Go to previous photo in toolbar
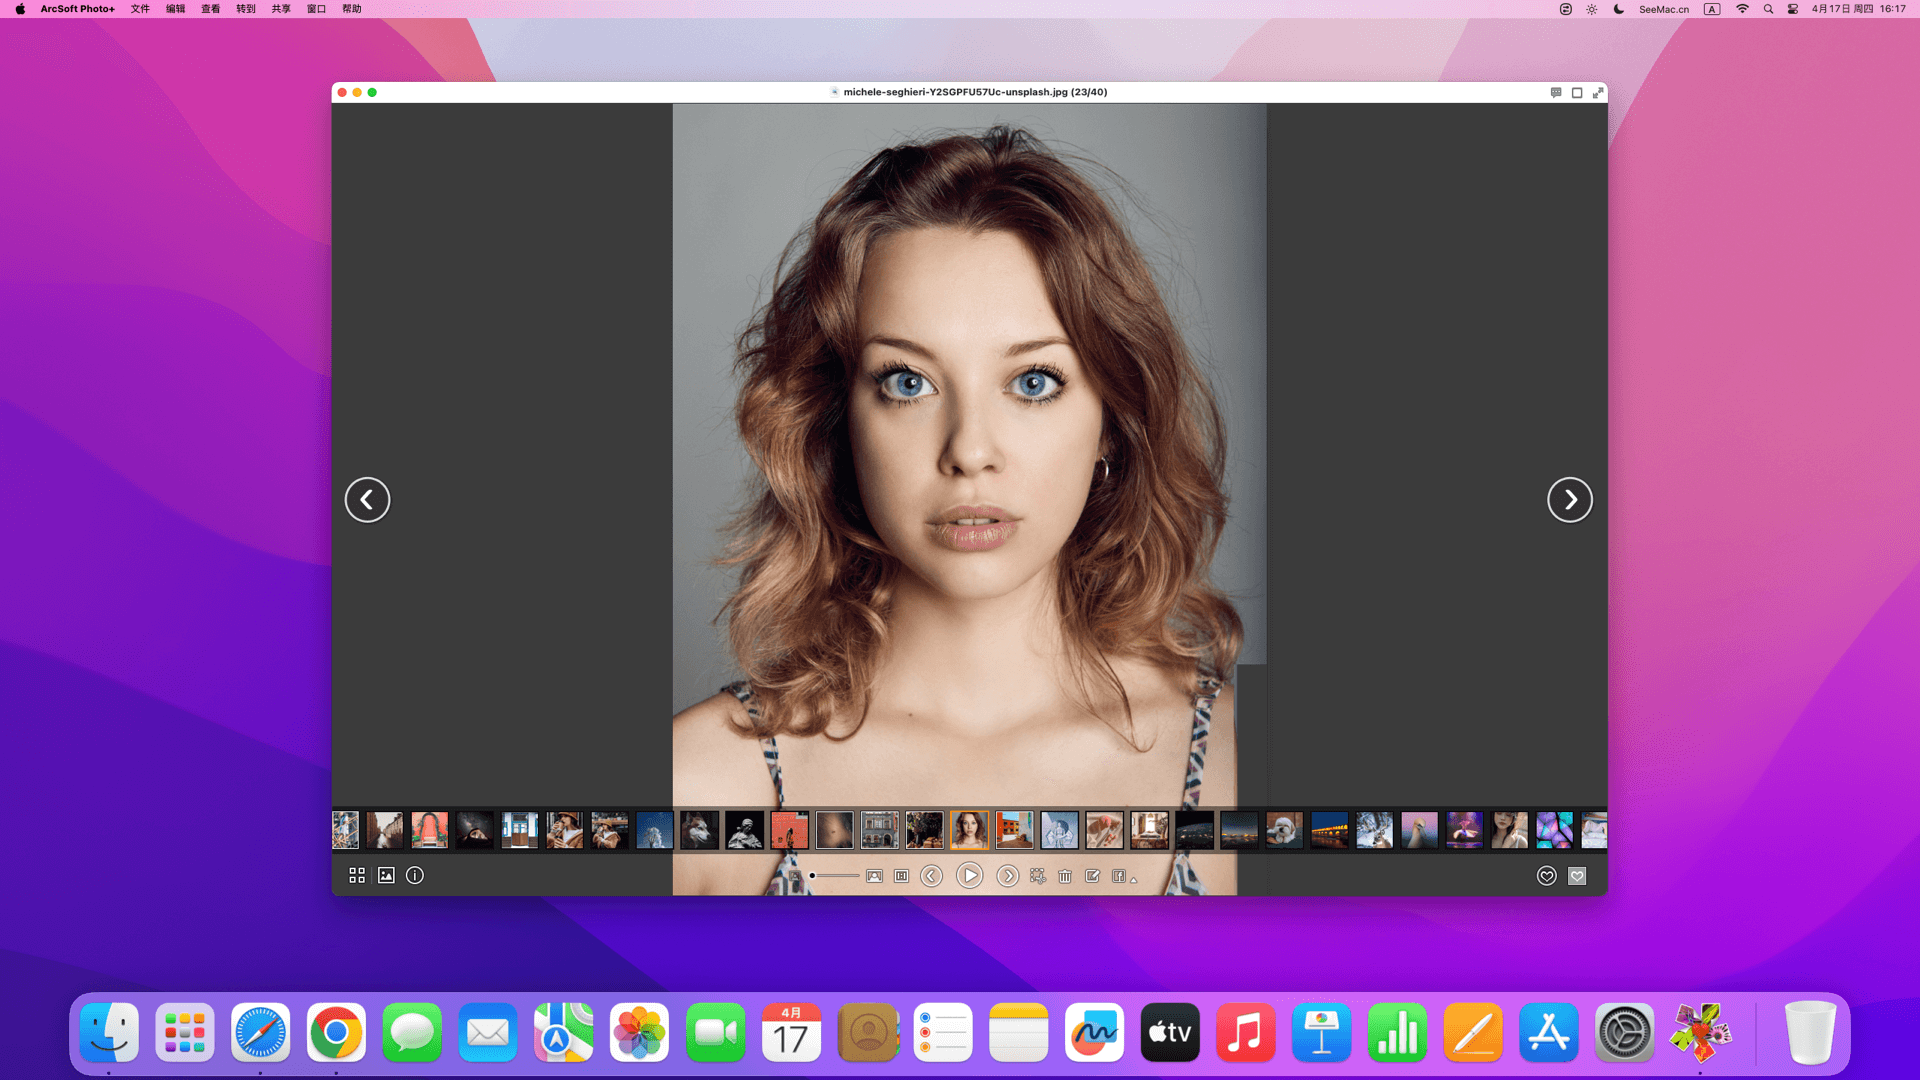 931,876
